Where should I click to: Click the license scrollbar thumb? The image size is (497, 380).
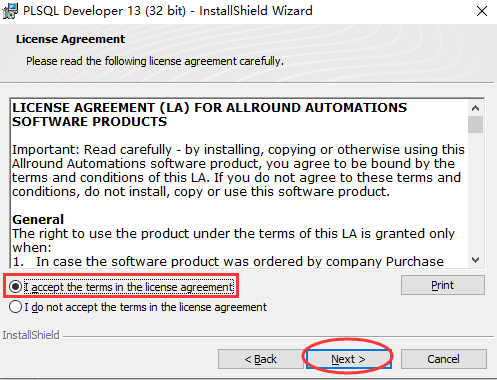tap(476, 124)
